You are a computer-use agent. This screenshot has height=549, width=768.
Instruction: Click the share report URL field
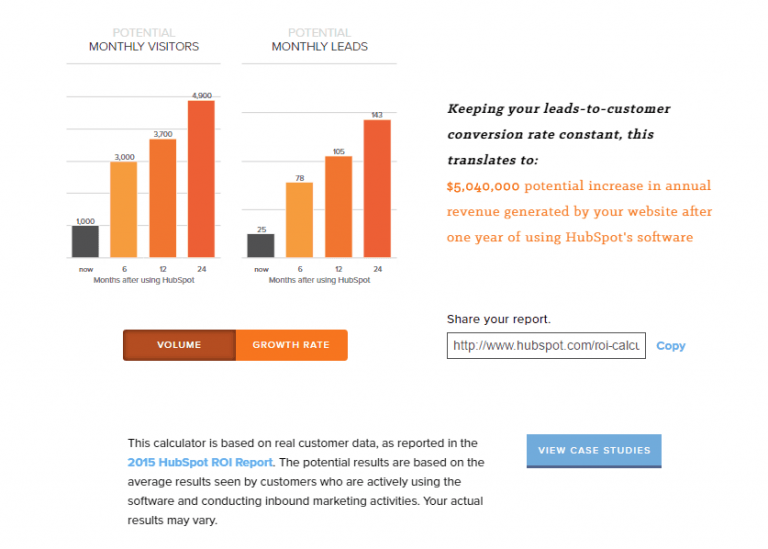pyautogui.click(x=546, y=346)
